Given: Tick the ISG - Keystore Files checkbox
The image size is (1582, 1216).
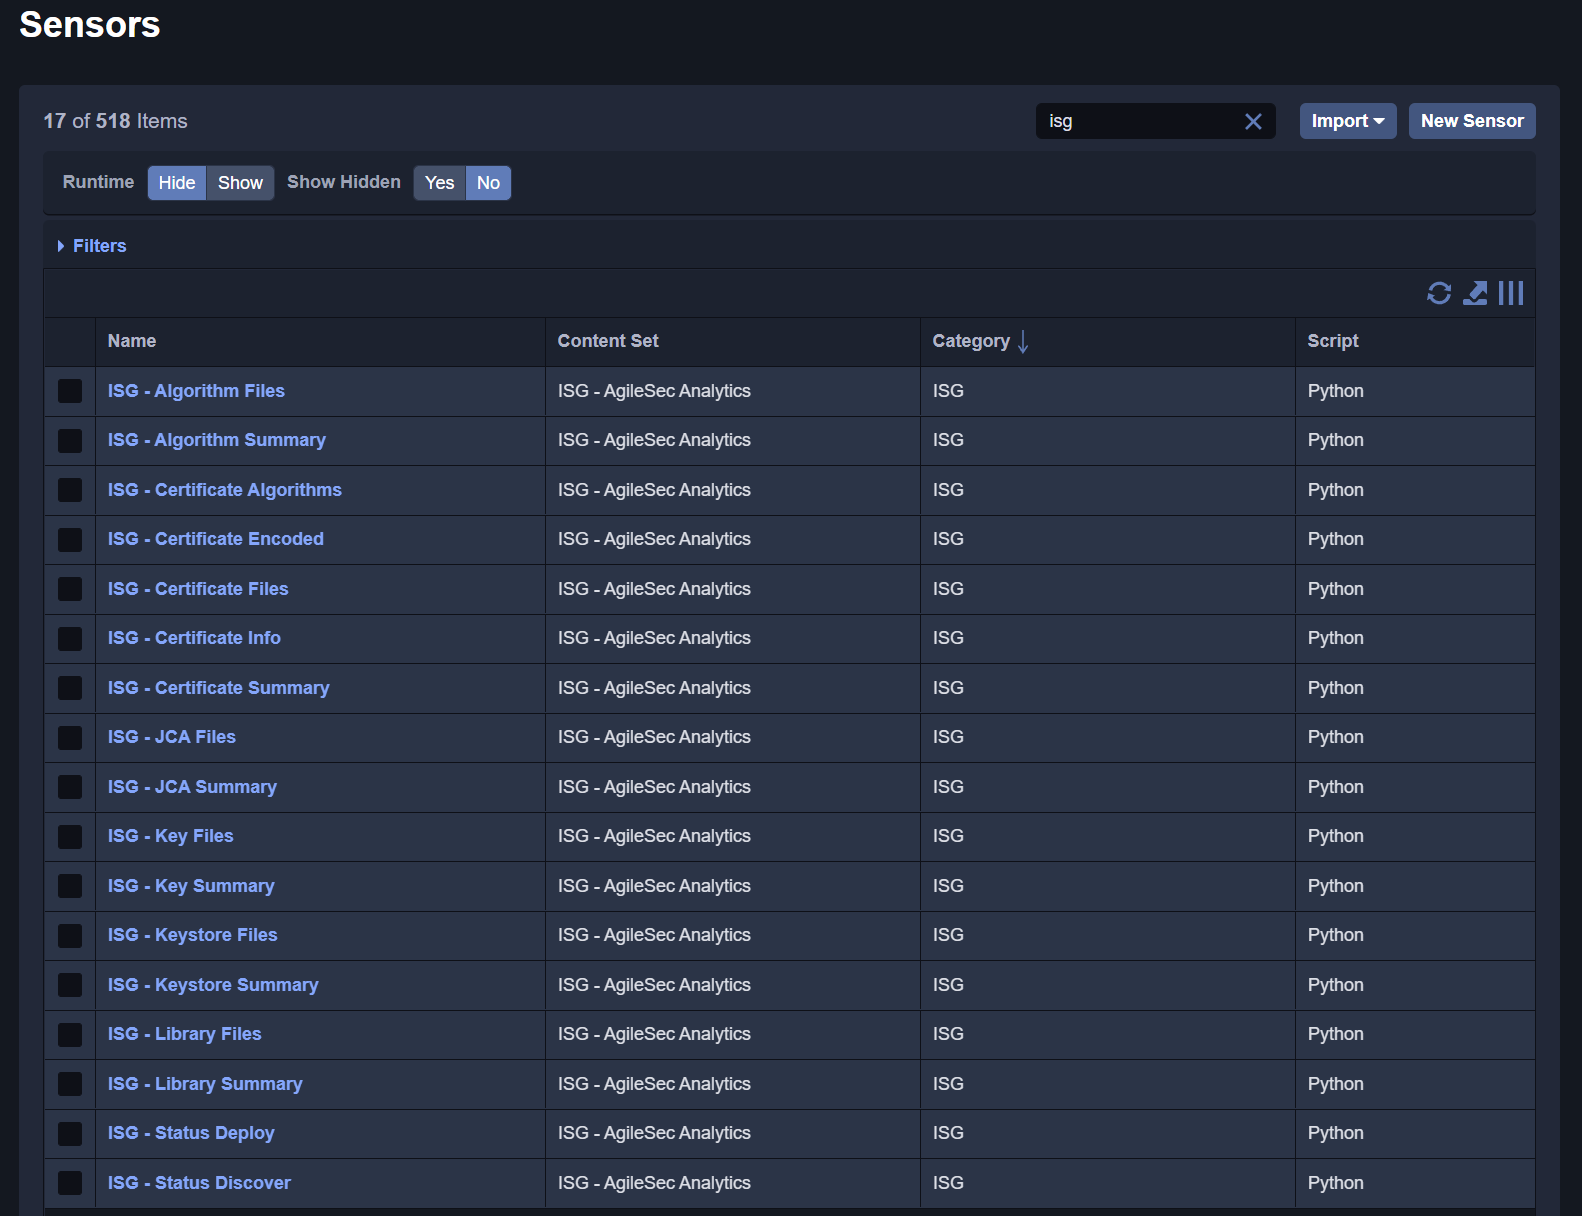Looking at the screenshot, I should [70, 936].
